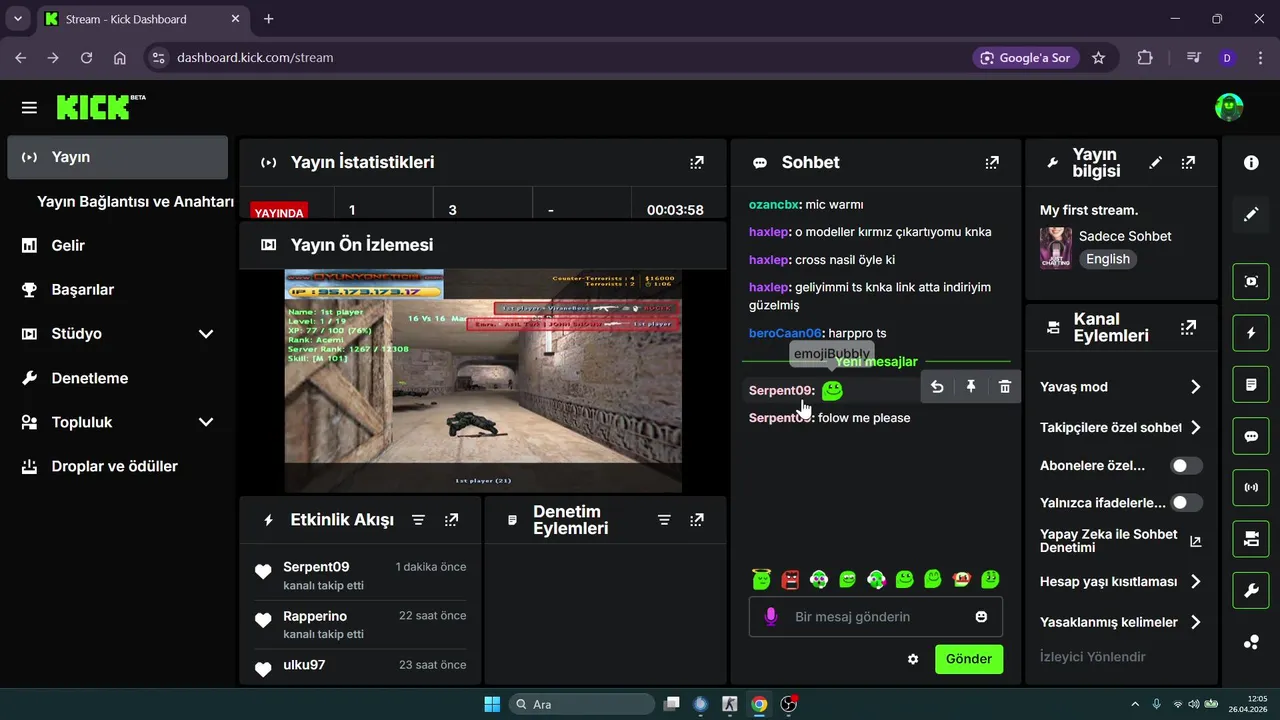Select Yayın in the sidebar

118,157
